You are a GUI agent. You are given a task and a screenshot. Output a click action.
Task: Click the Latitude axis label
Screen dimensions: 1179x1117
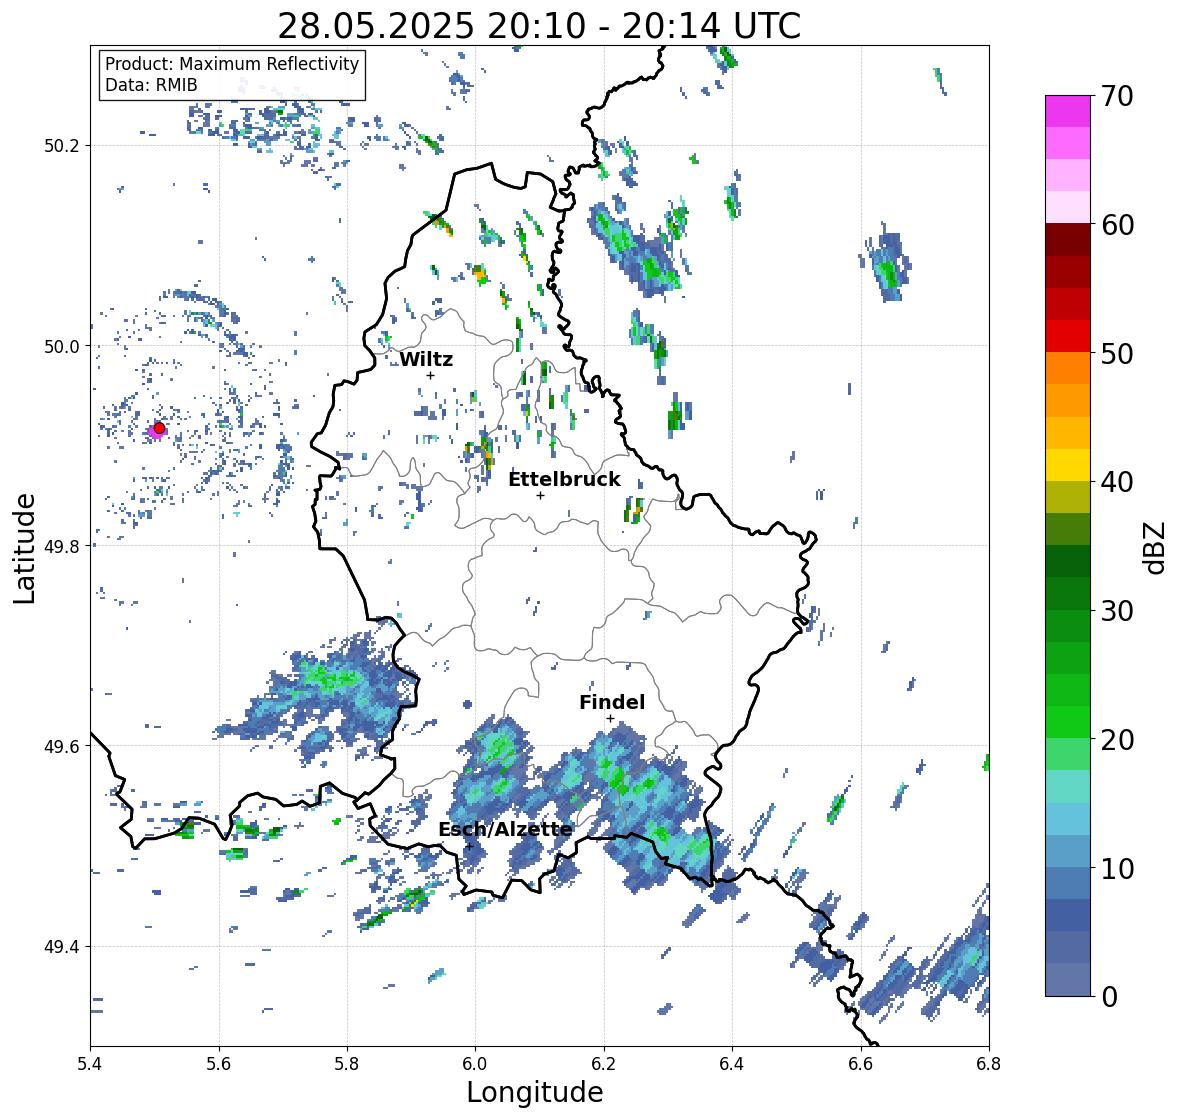click(25, 548)
